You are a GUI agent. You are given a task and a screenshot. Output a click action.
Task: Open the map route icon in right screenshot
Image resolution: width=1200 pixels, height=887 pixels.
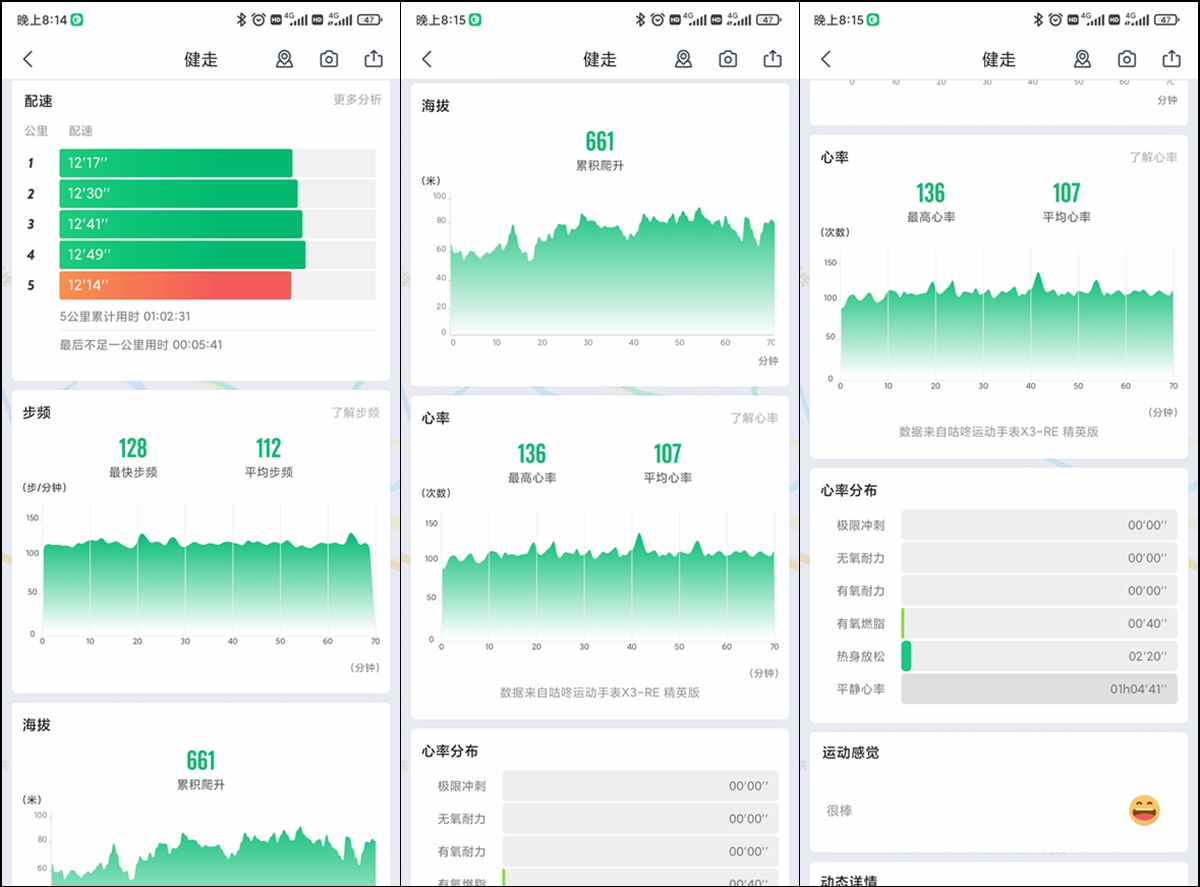pos(1082,60)
